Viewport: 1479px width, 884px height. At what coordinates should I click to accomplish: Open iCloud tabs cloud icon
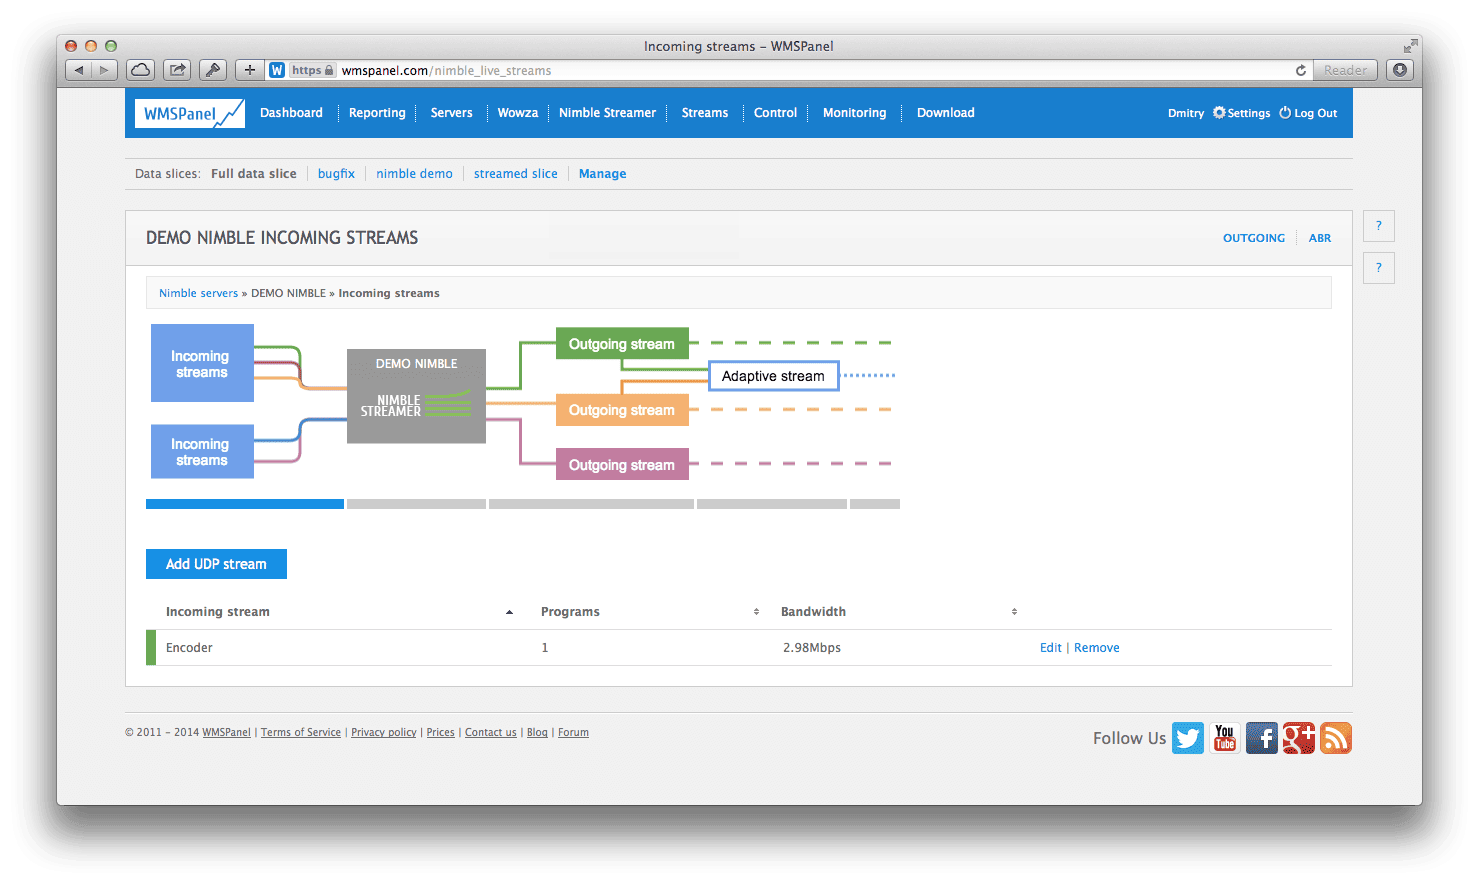pos(141,70)
